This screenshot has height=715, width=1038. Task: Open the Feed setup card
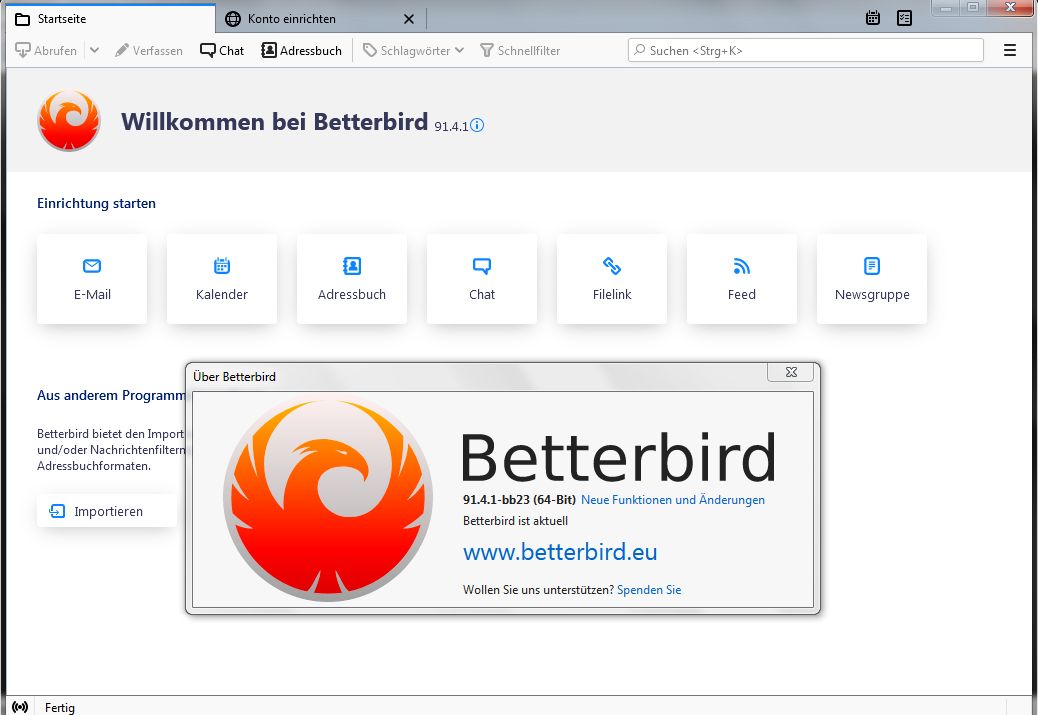(741, 279)
